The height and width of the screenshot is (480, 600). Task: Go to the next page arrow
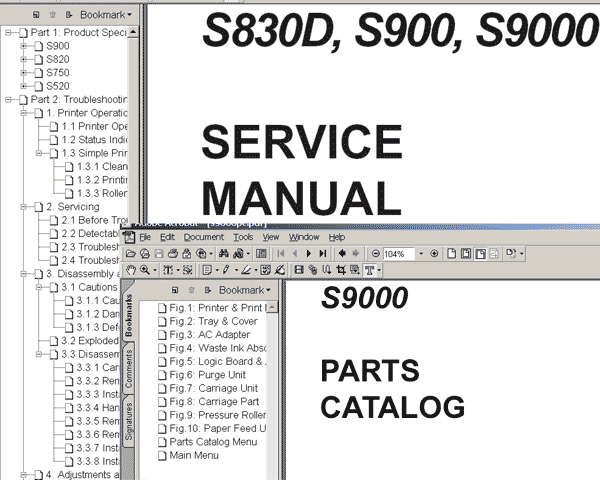coord(308,253)
